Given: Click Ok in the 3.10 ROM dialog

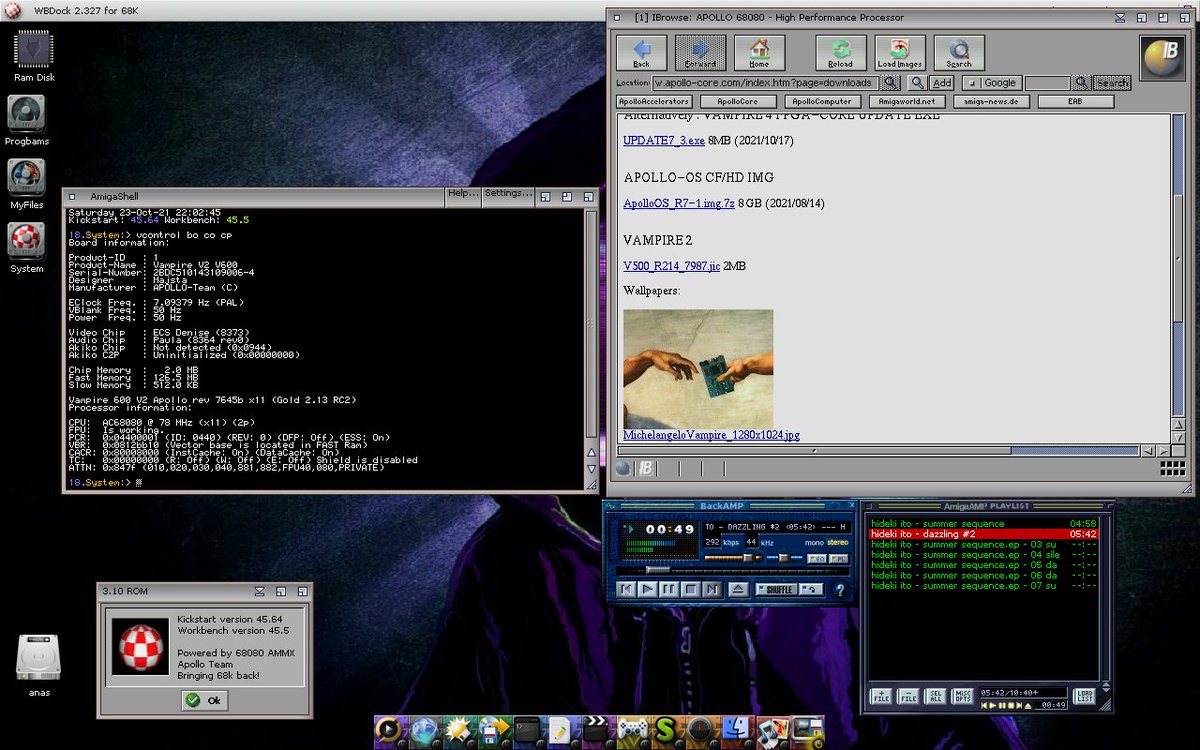Looking at the screenshot, I should pyautogui.click(x=205, y=701).
